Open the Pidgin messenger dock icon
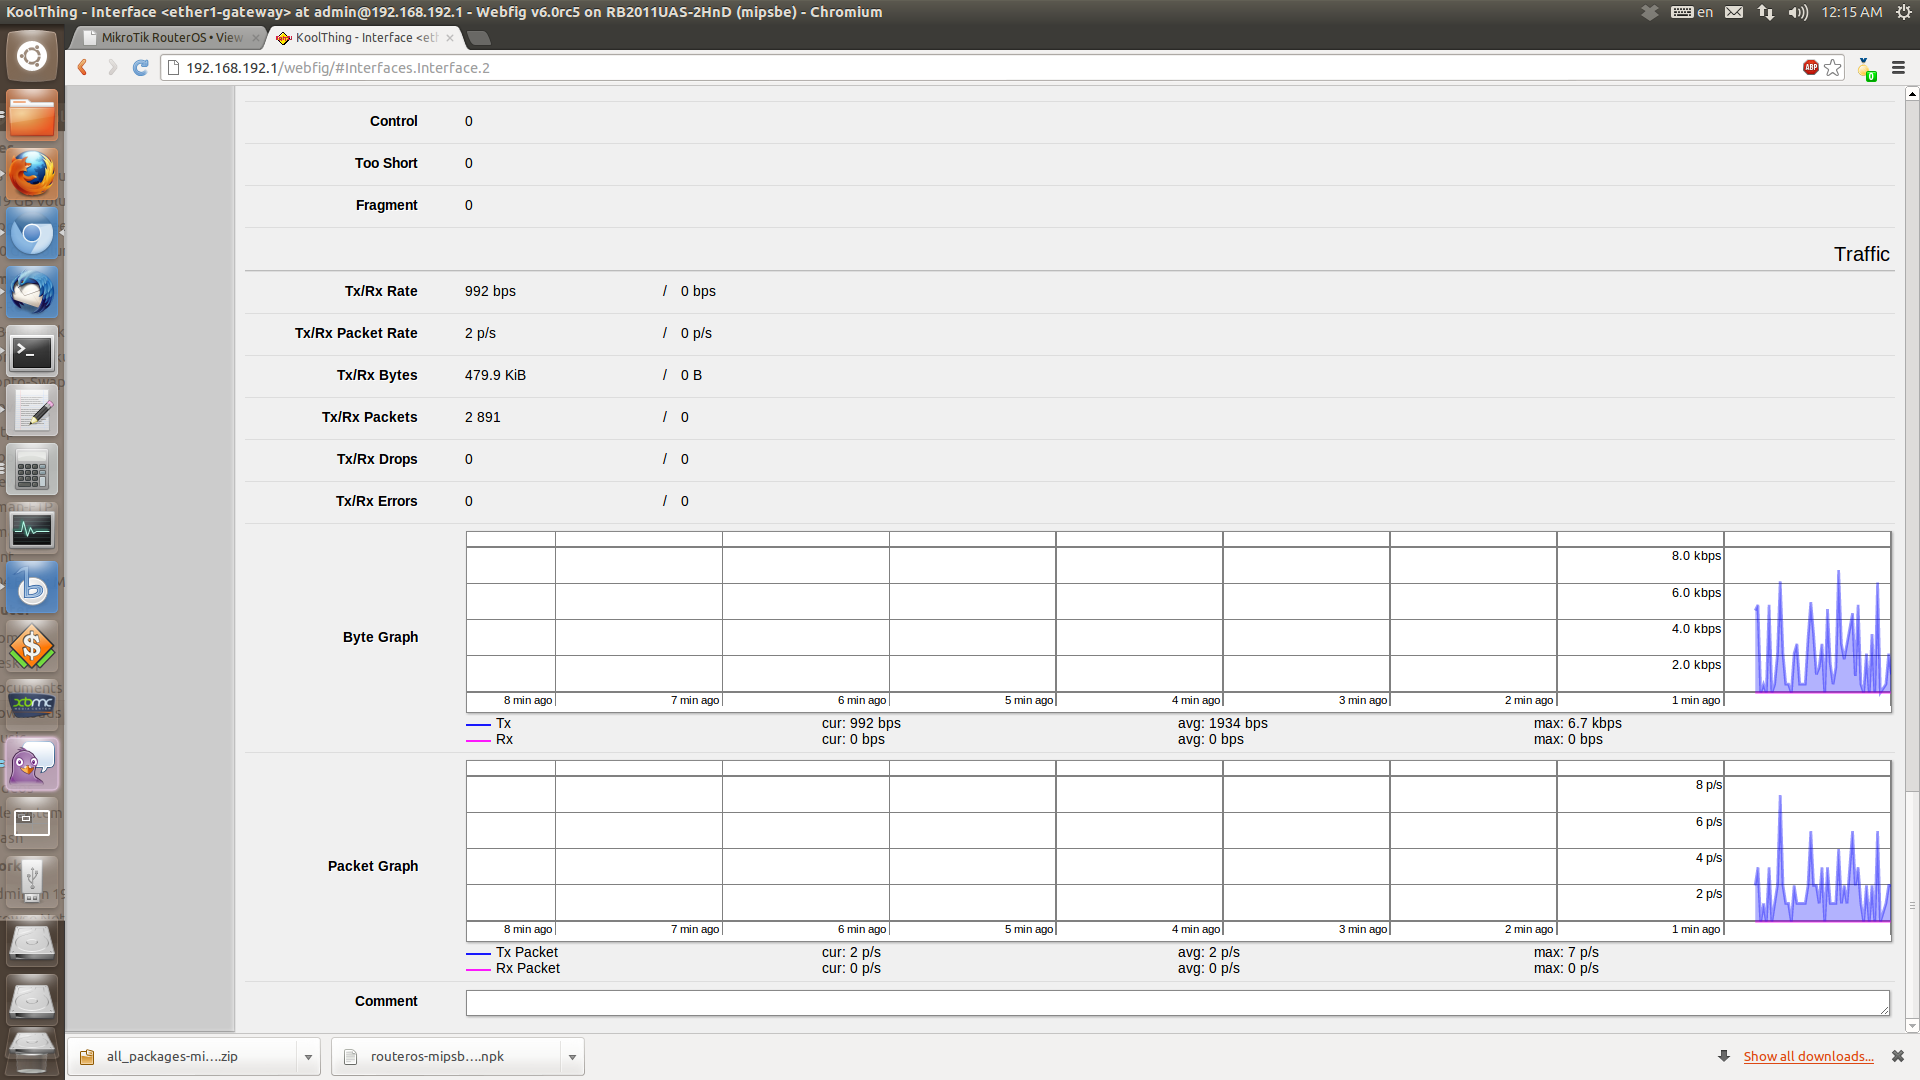 pyautogui.click(x=32, y=765)
